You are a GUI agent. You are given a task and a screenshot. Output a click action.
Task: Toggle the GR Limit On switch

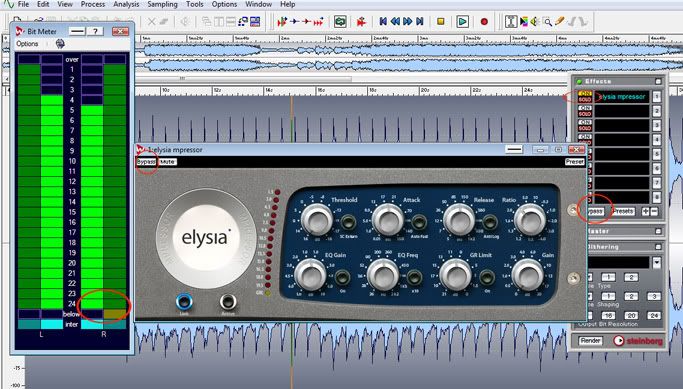coord(487,277)
